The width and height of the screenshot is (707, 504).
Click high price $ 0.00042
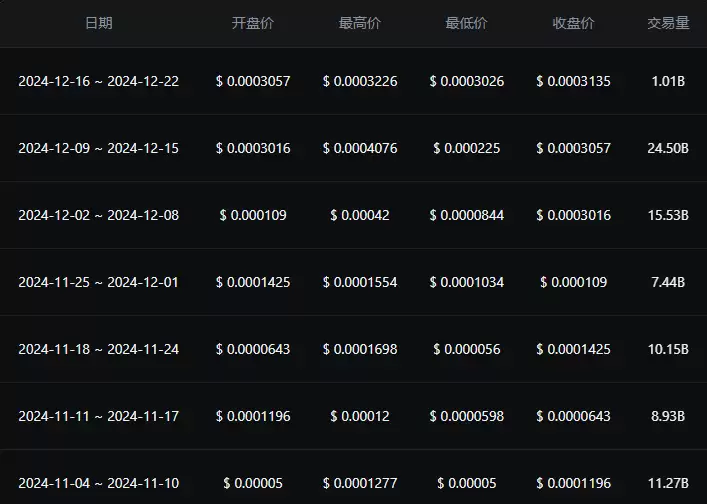pyautogui.click(x=360, y=215)
